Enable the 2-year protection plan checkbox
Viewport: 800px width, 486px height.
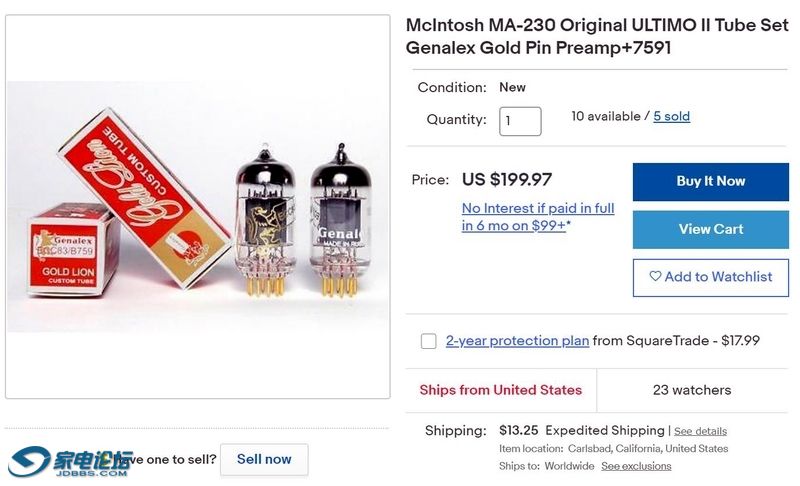(x=428, y=341)
